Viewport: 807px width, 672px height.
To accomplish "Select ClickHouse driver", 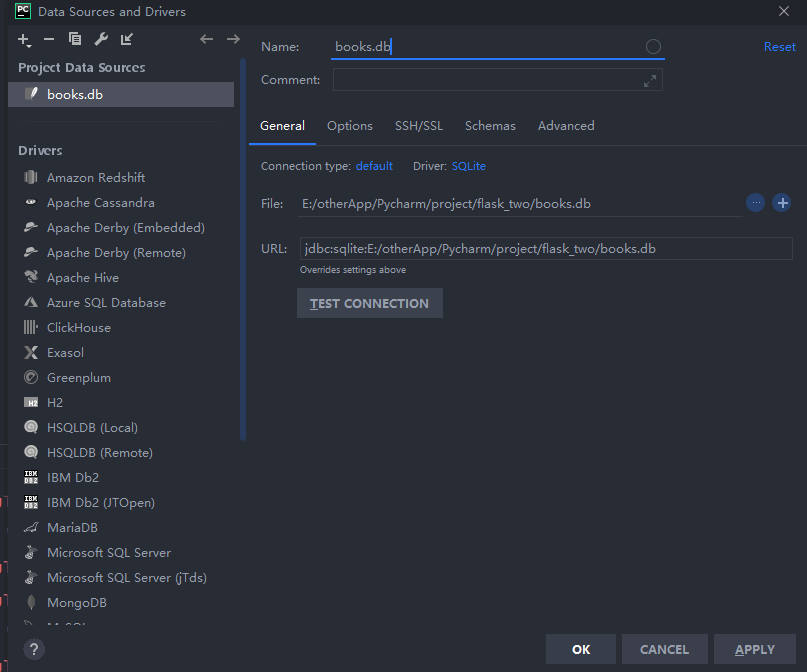I will (121, 327).
